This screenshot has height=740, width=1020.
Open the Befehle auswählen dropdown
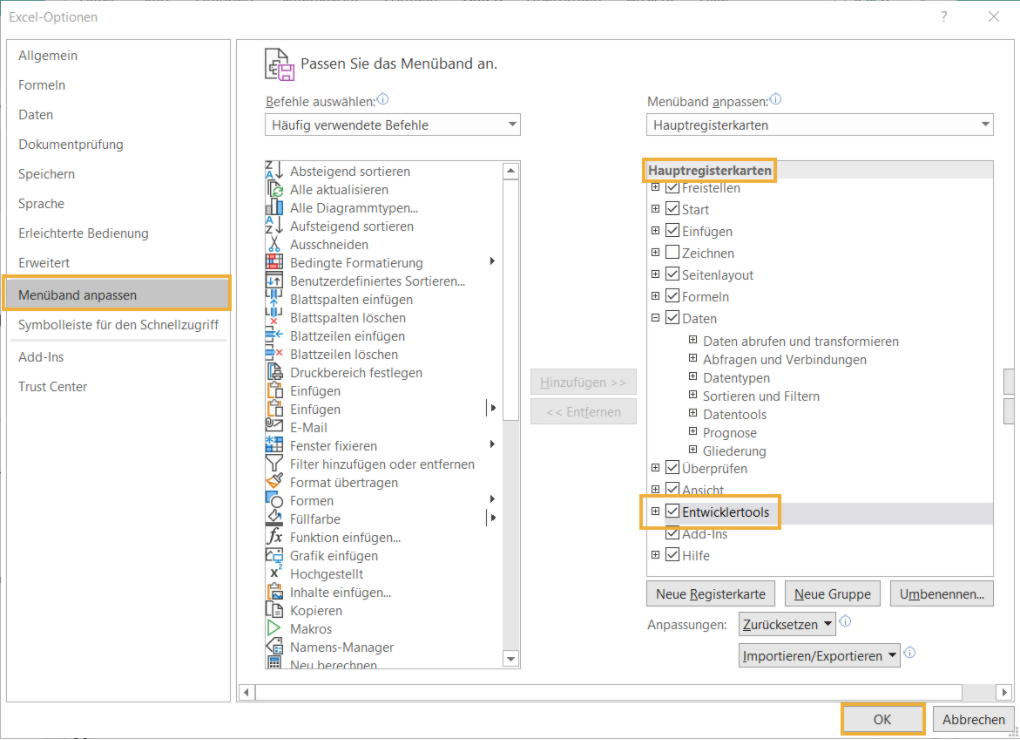393,125
